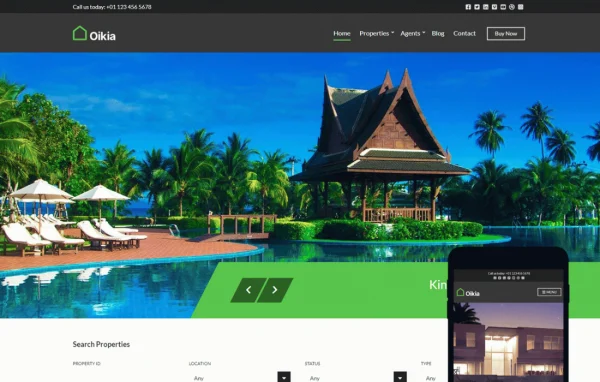600x382 pixels.
Task: Open the Agents menu
Action: coord(412,34)
